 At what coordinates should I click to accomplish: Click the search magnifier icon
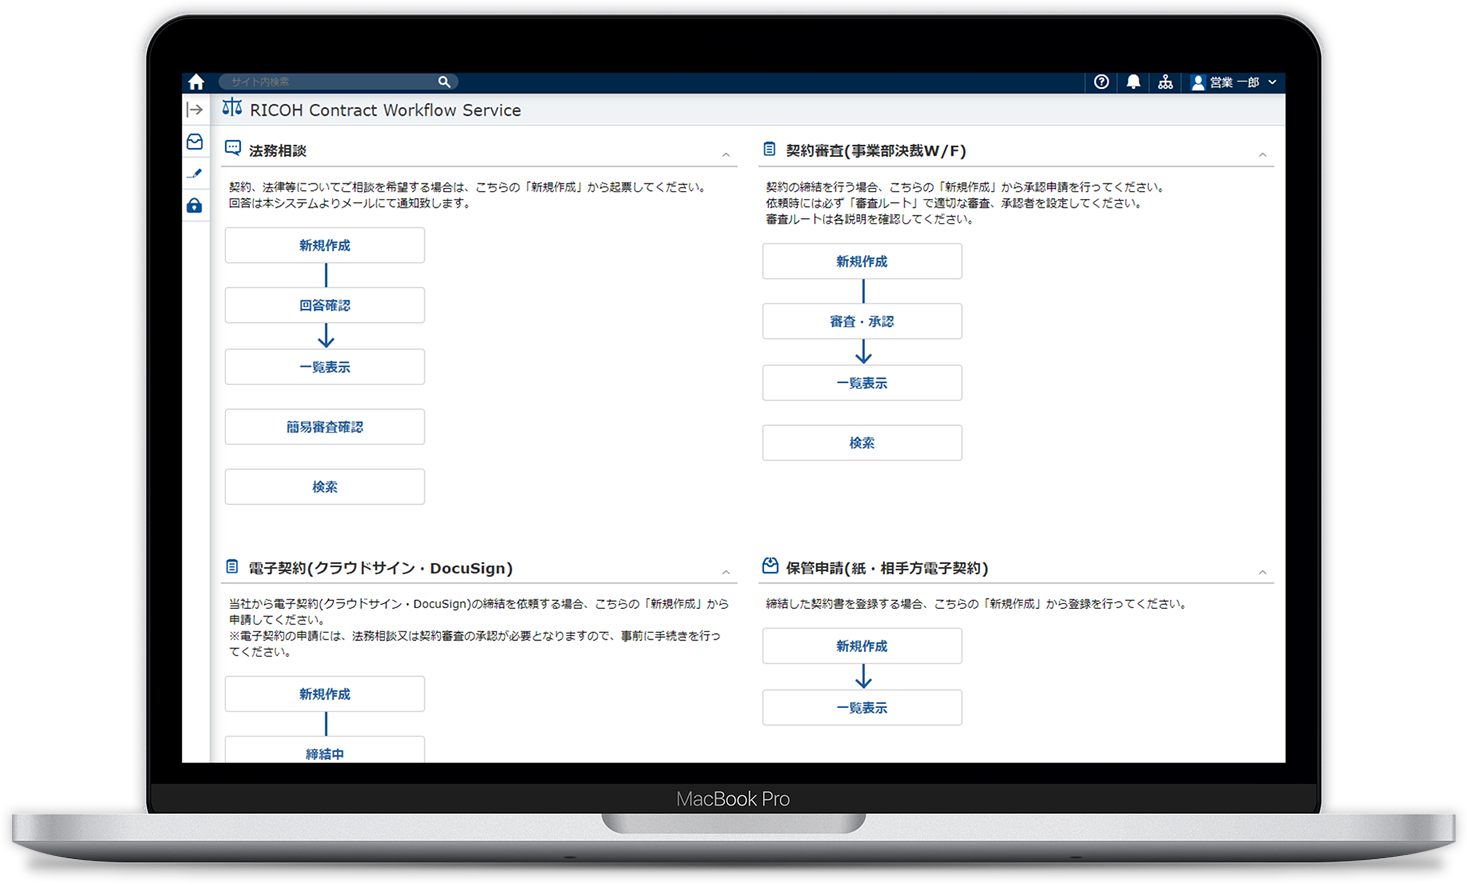[x=444, y=82]
